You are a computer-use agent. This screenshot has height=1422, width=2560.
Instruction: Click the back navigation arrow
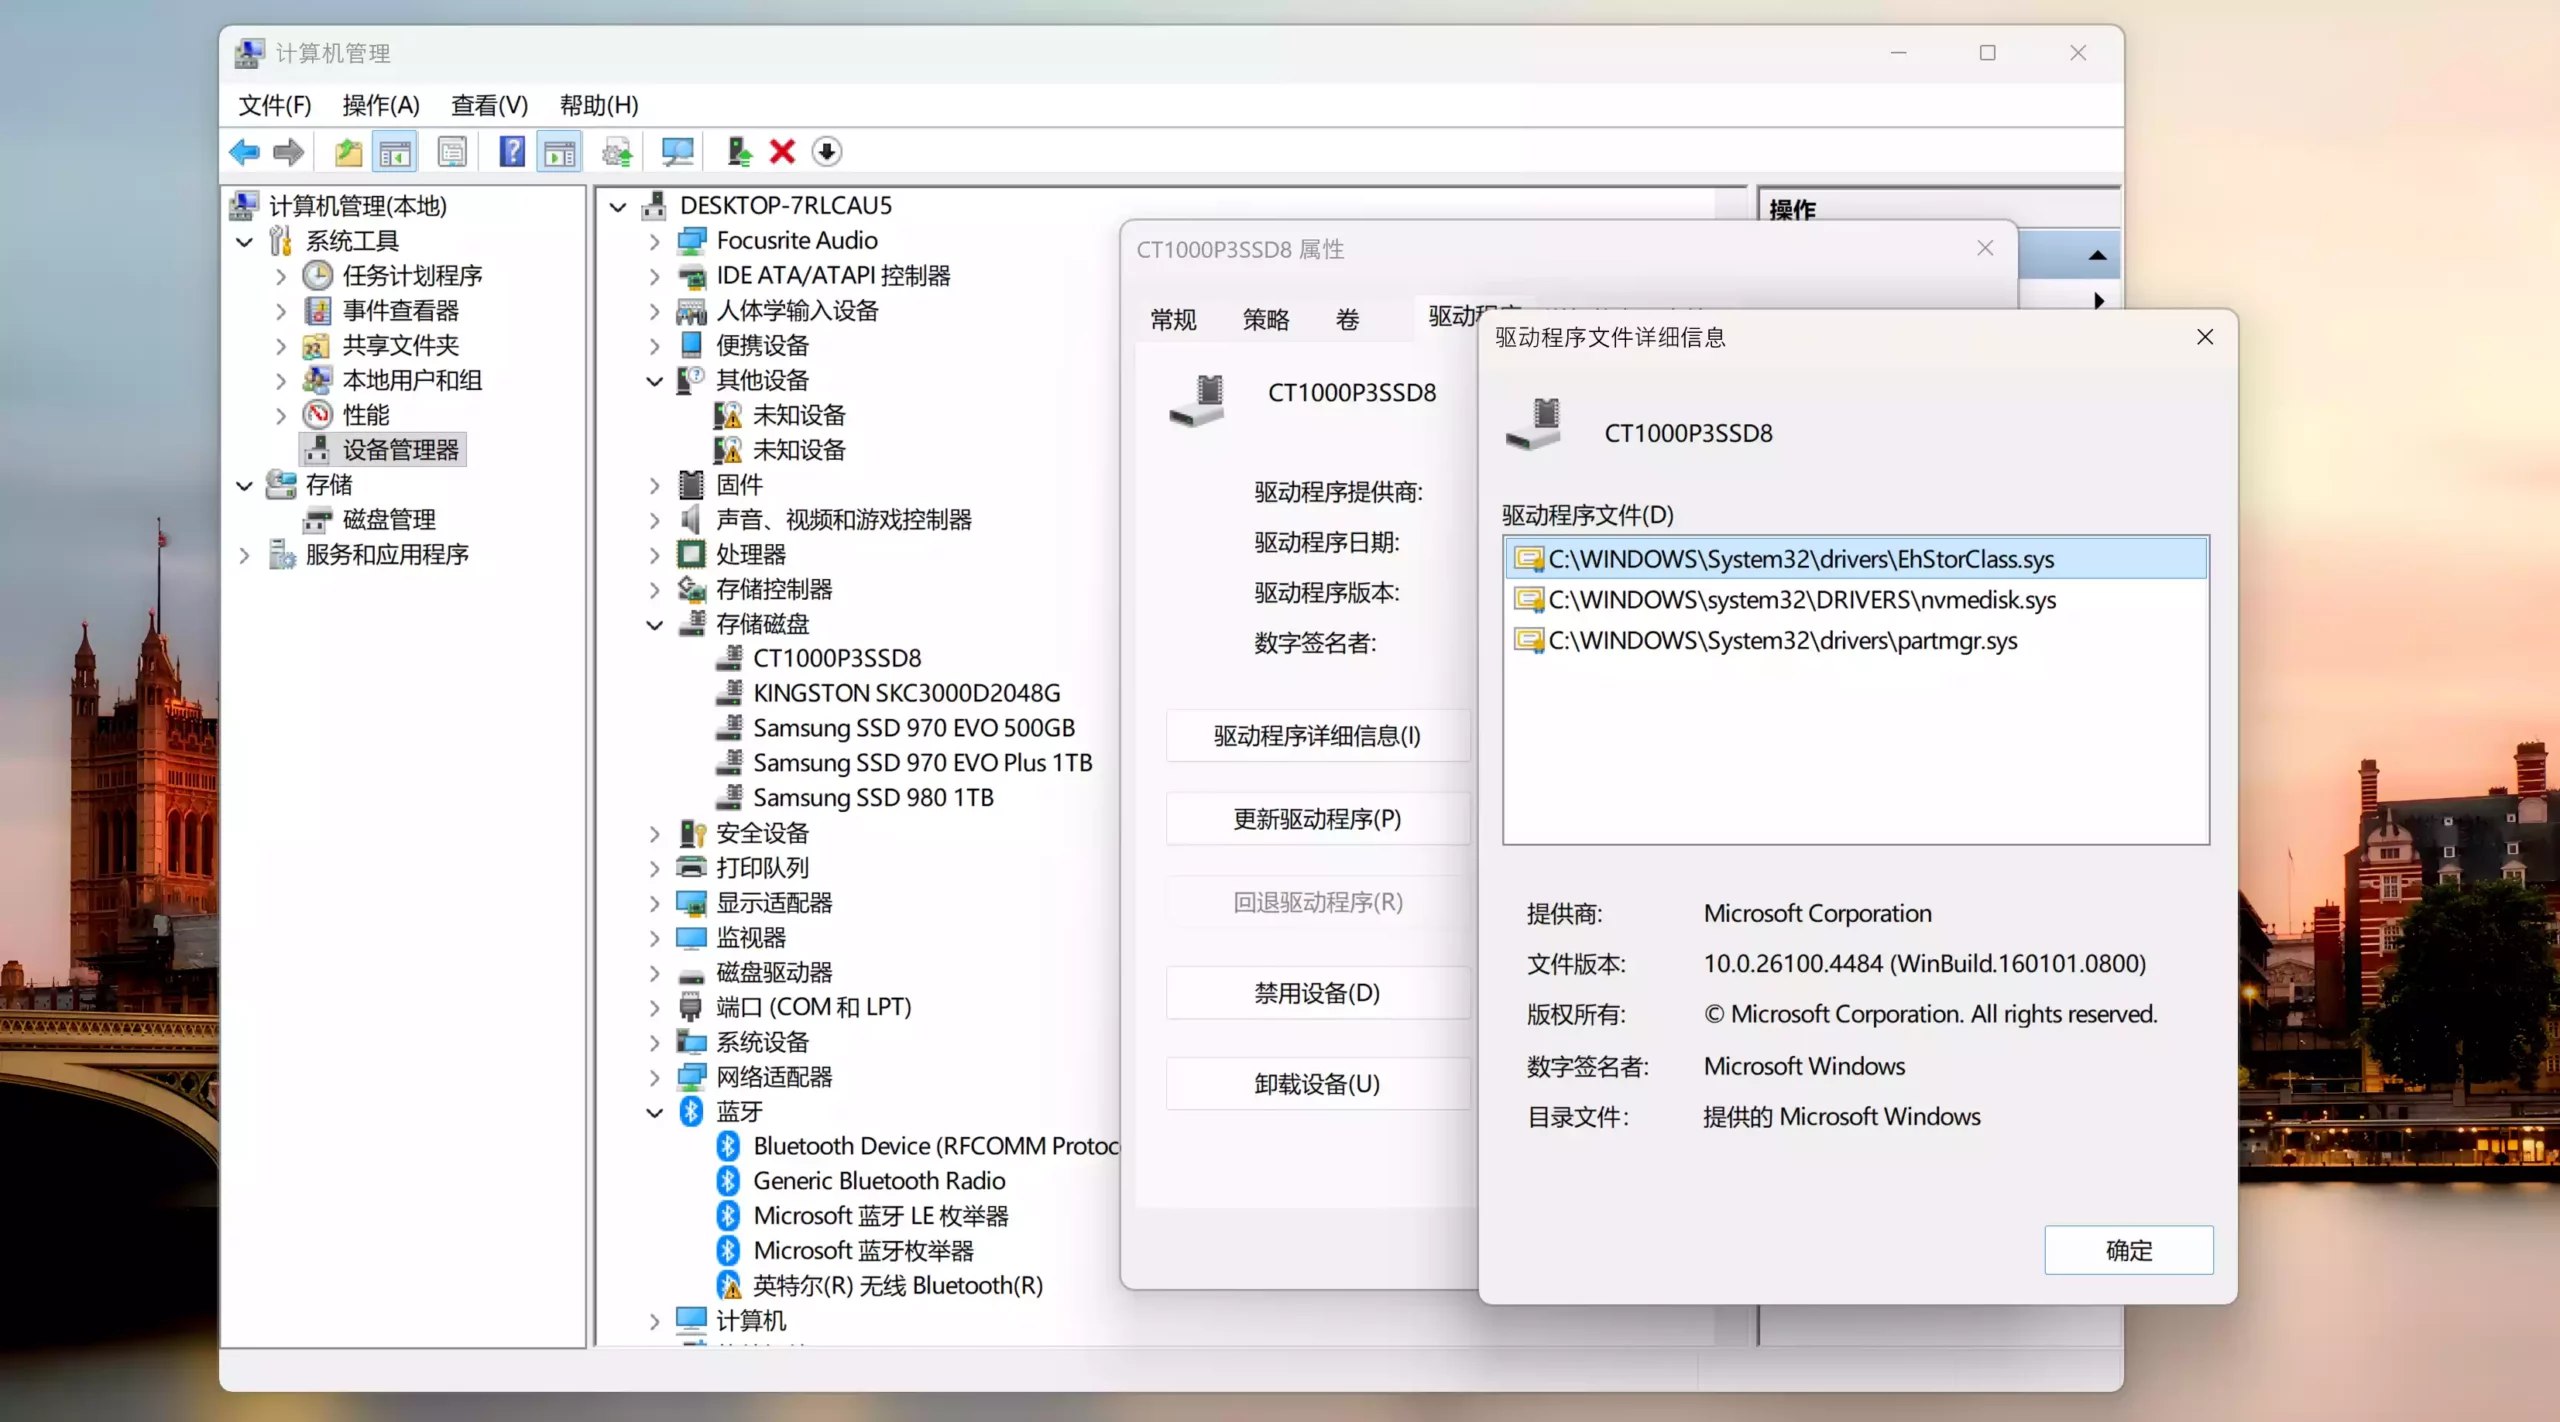pyautogui.click(x=243, y=151)
